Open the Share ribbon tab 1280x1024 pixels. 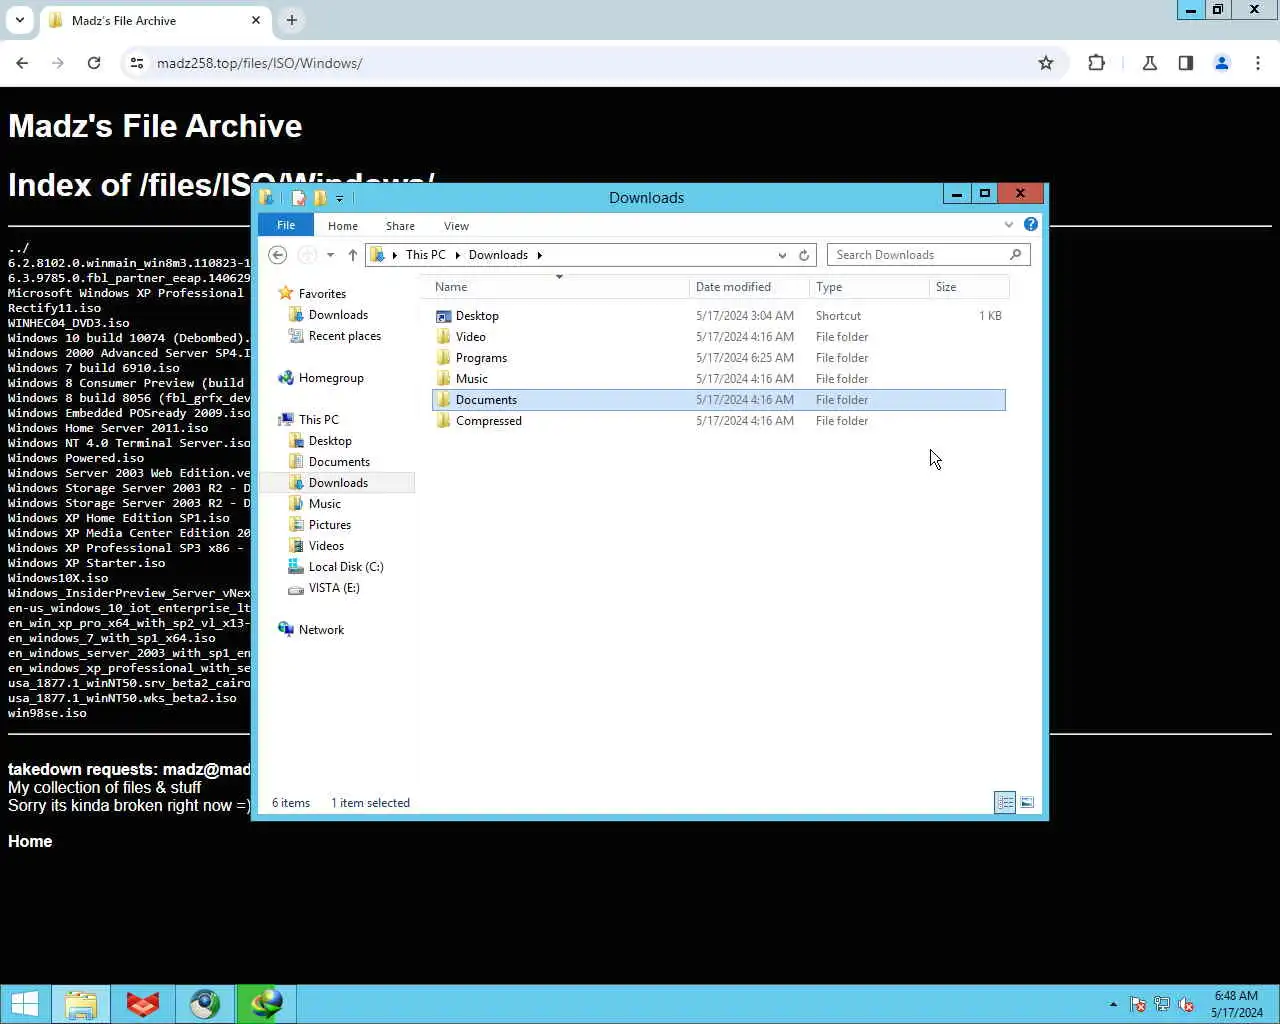click(x=400, y=226)
